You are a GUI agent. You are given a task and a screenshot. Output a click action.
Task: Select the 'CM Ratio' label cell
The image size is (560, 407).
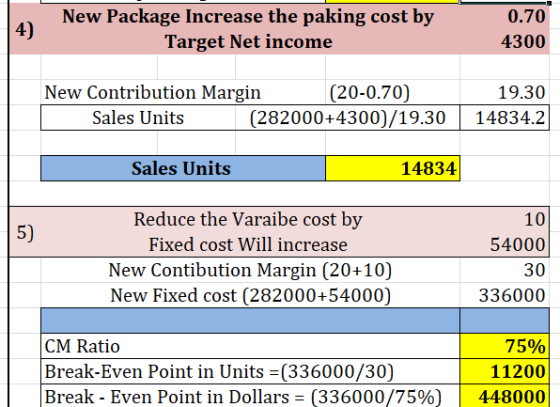[x=250, y=346]
